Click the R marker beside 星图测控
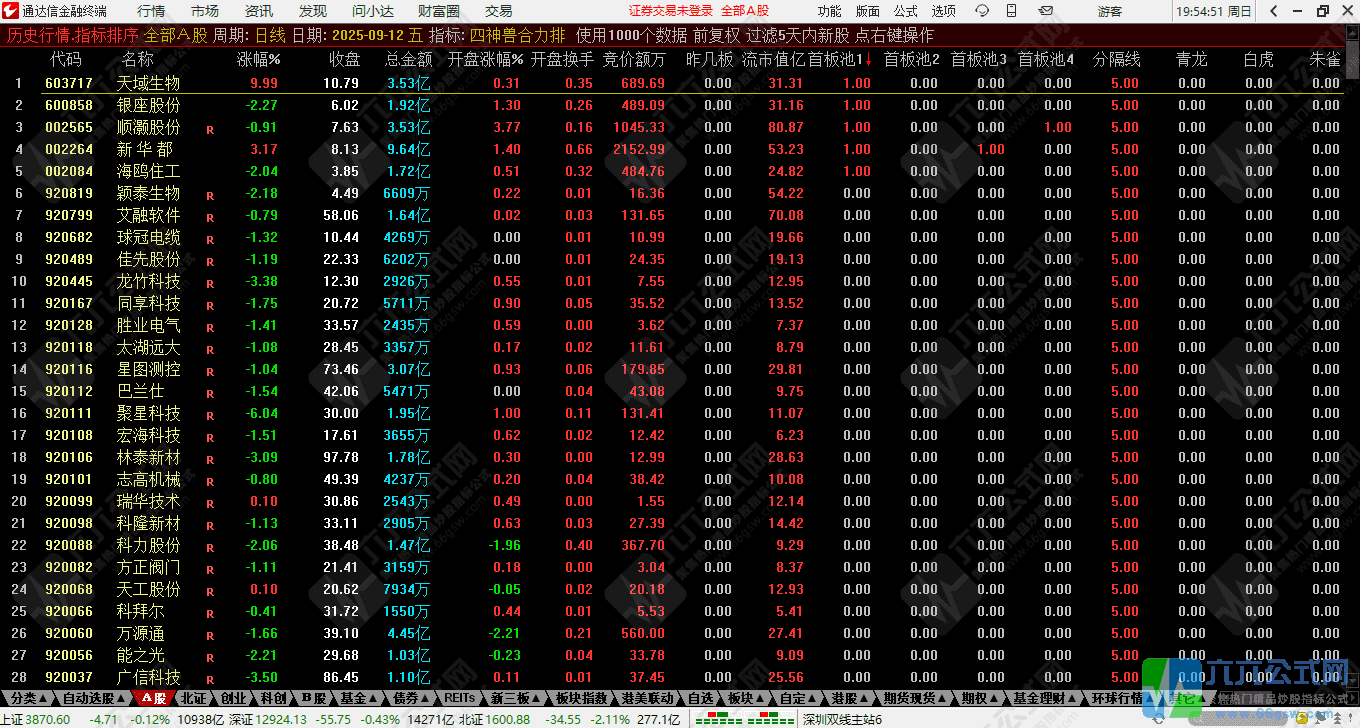The image size is (1360, 728). click(210, 371)
